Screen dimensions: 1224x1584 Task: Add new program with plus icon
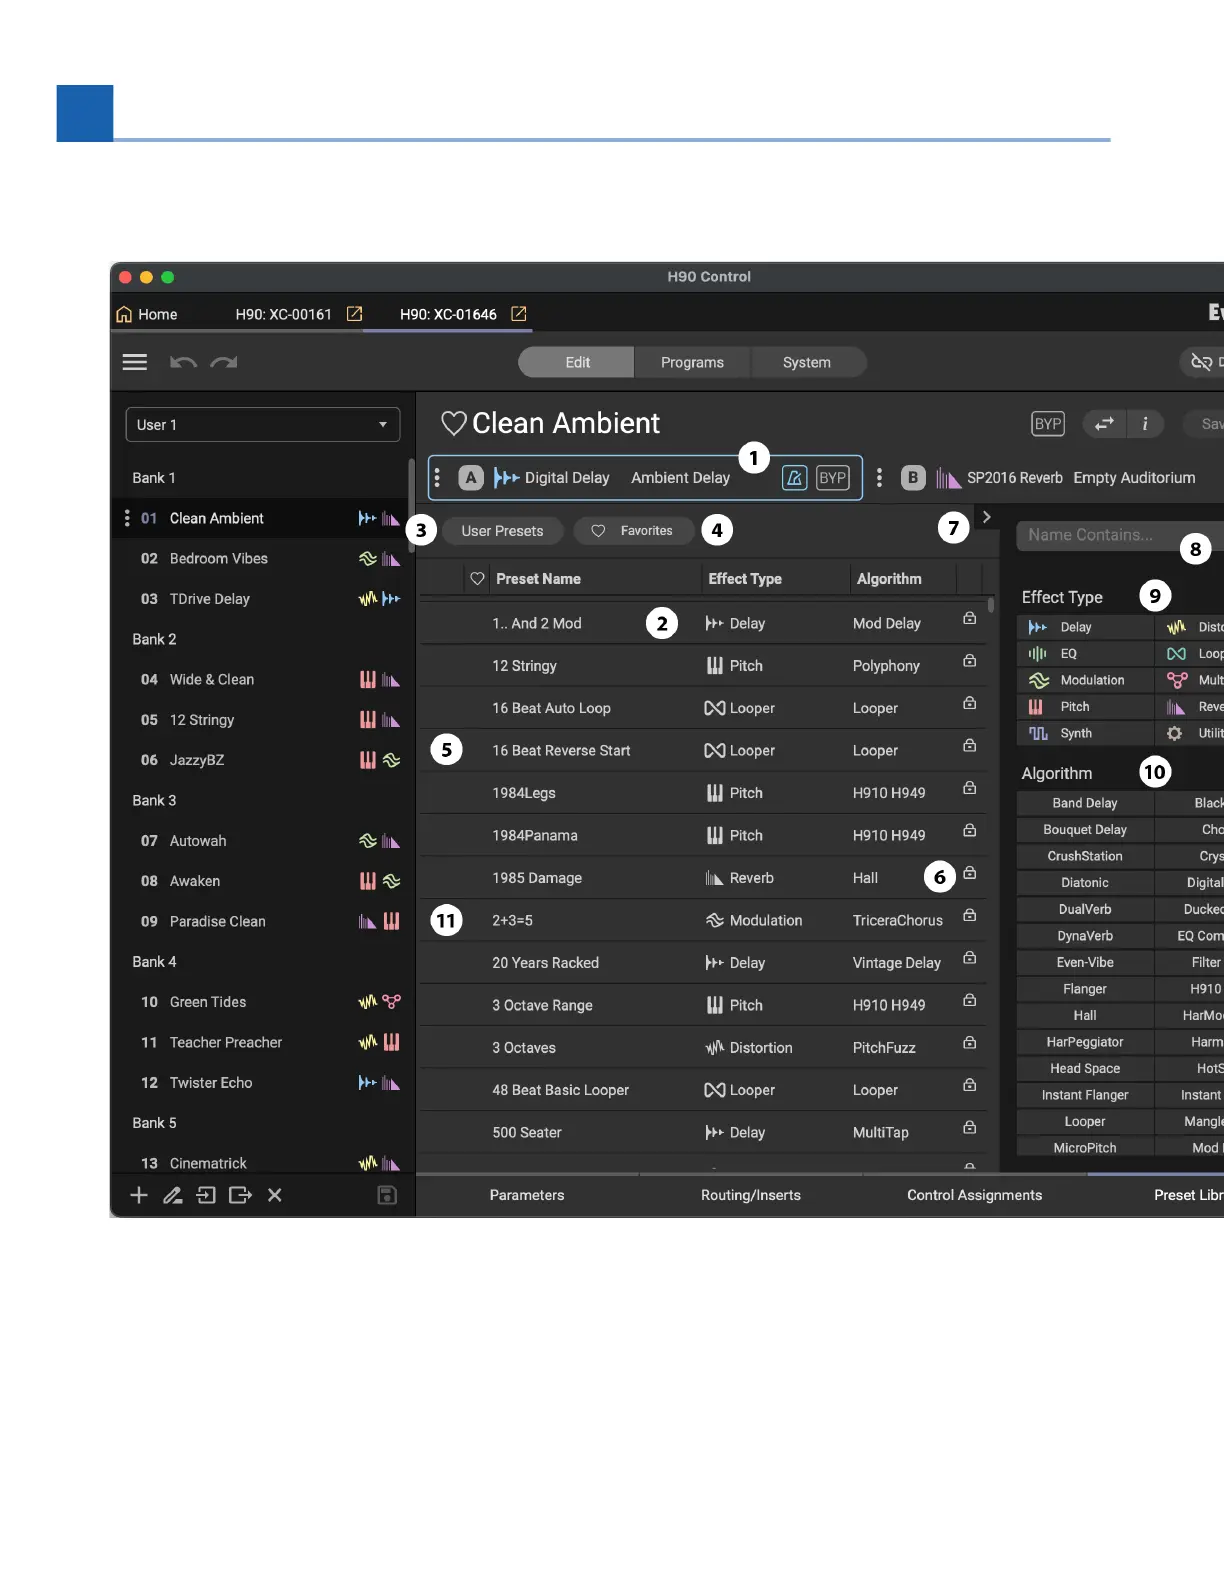coord(139,1195)
